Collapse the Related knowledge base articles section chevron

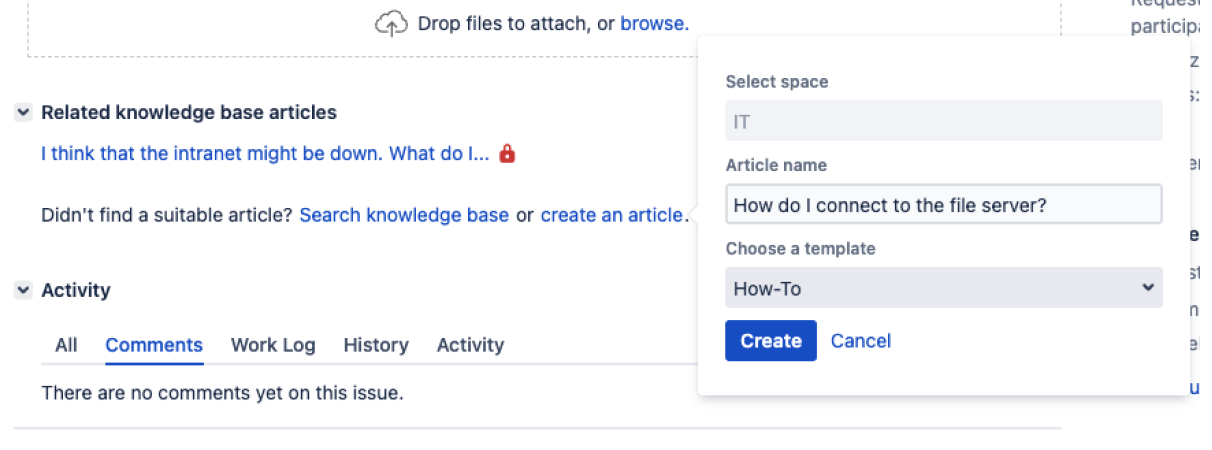point(23,113)
